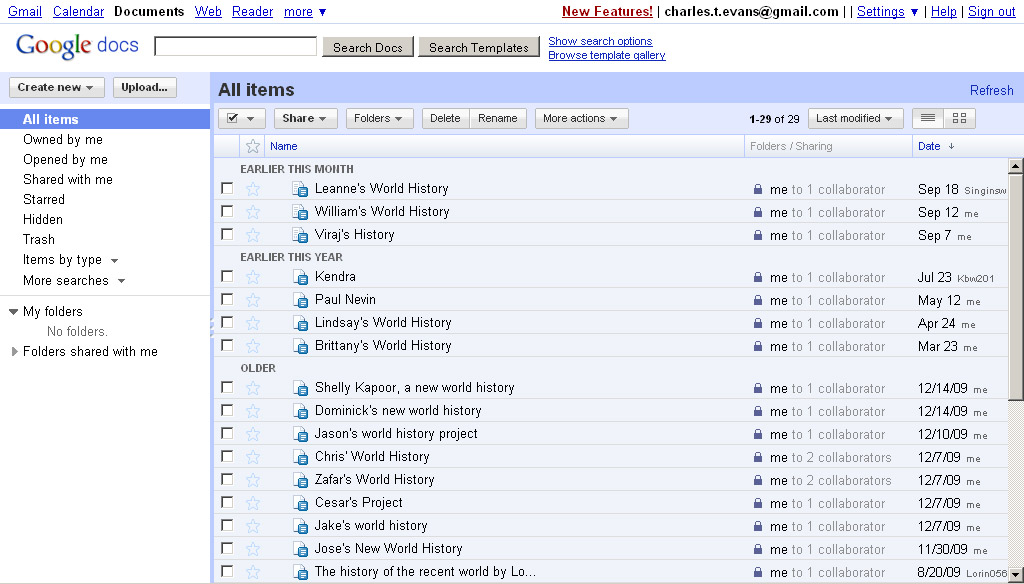Viewport: 1024px width, 584px height.
Task: Click the Rename button
Action: [498, 118]
